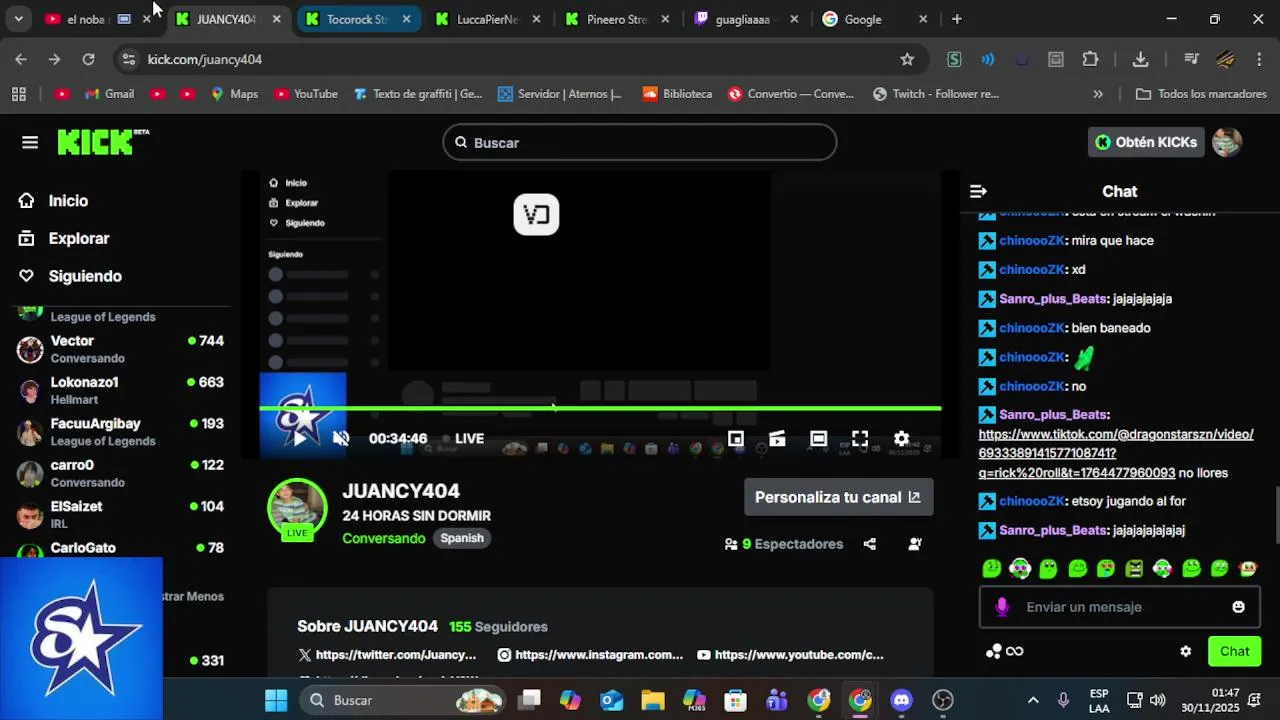Show hidden system tray icons
This screenshot has width=1280, height=720.
[x=1033, y=700]
